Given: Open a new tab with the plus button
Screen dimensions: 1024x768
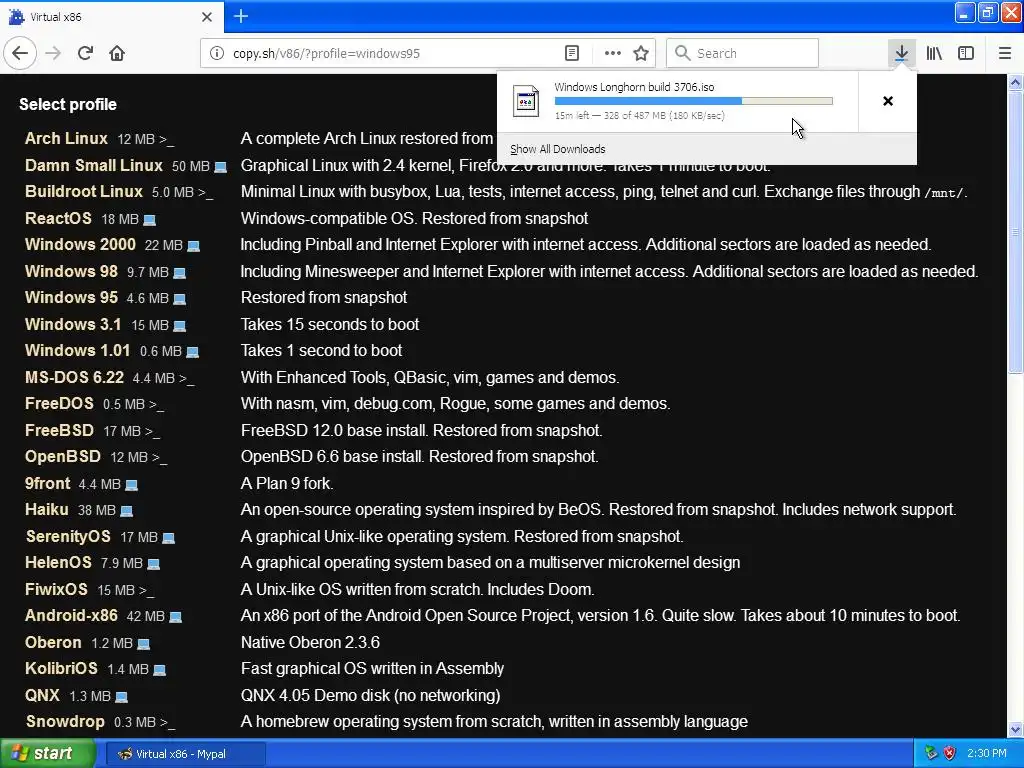Looking at the screenshot, I should [241, 16].
